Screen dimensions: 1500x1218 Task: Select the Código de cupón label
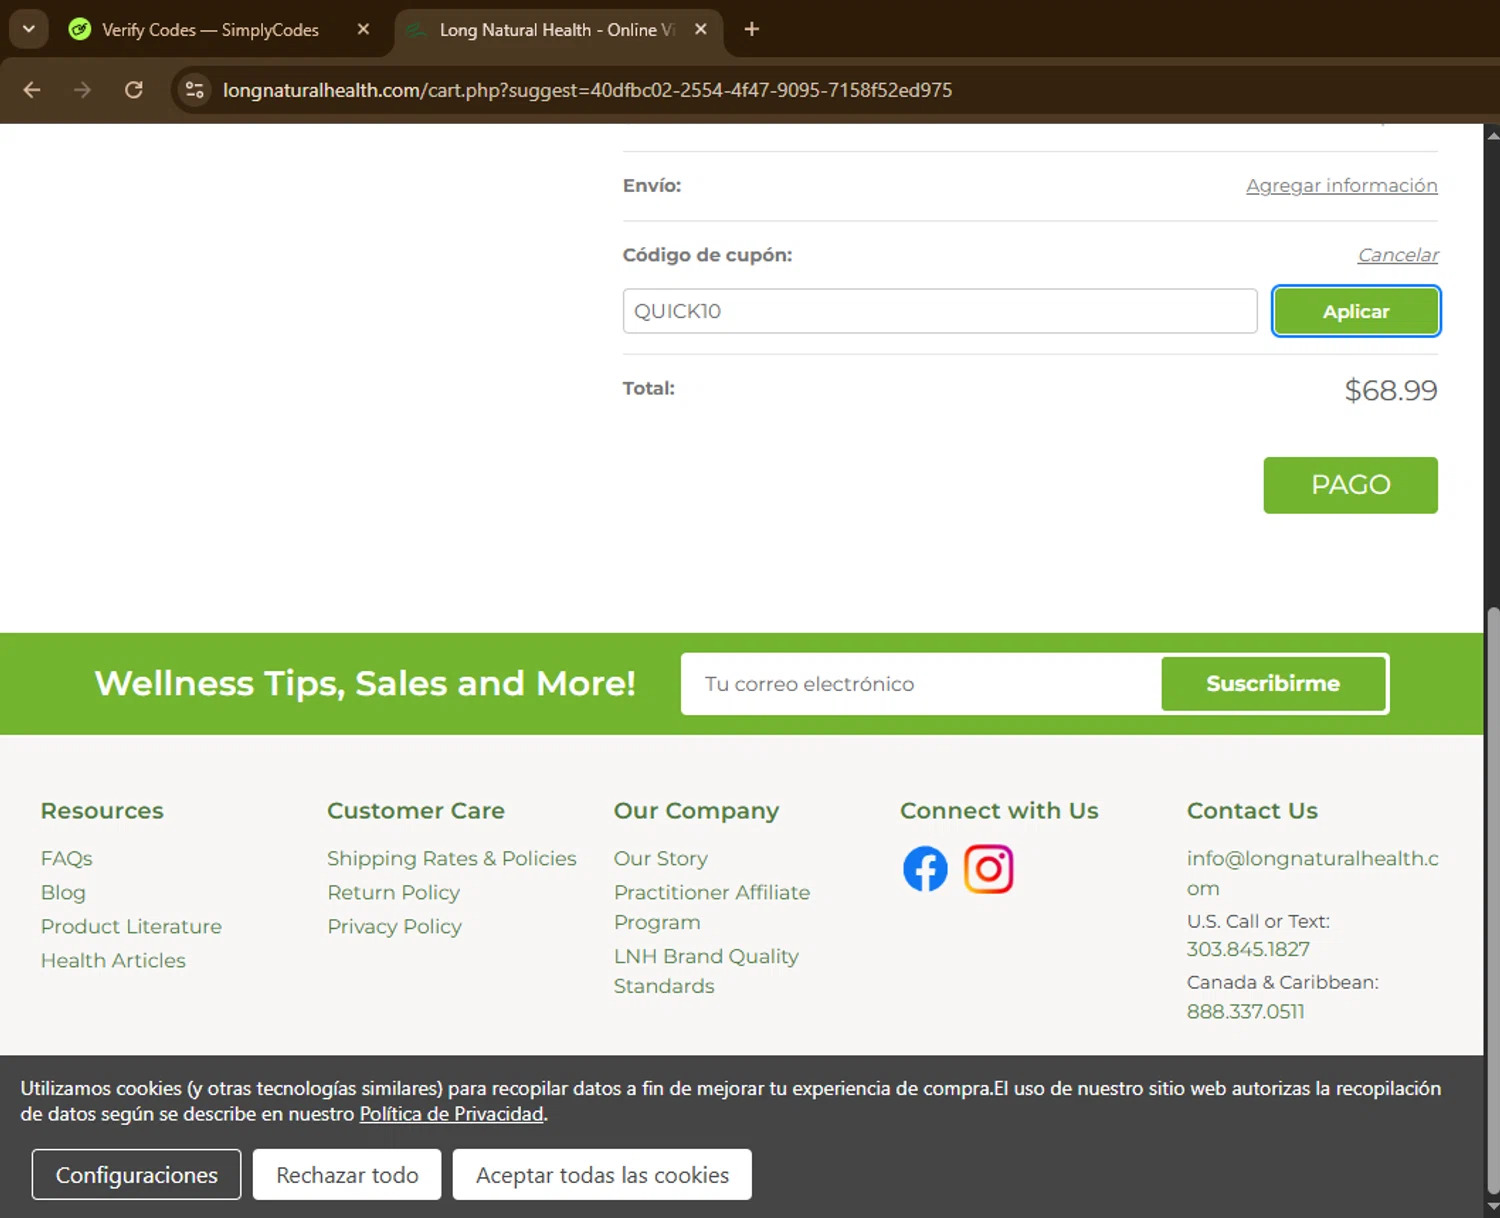pyautogui.click(x=707, y=255)
